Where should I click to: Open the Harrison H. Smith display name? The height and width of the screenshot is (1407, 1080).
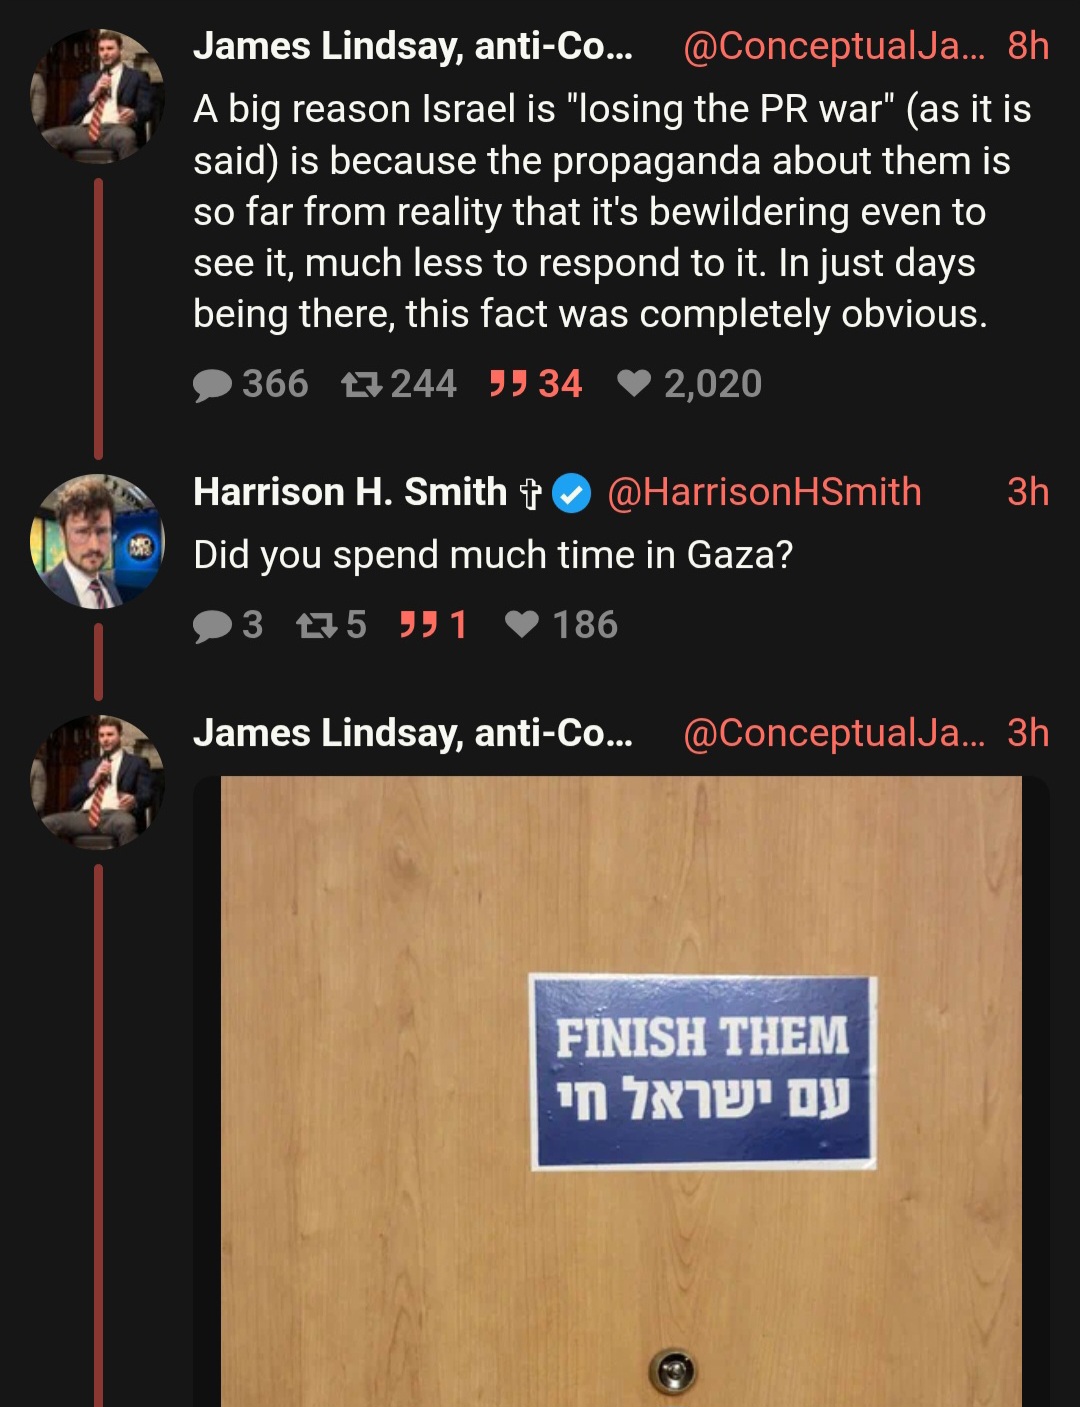click(x=351, y=492)
